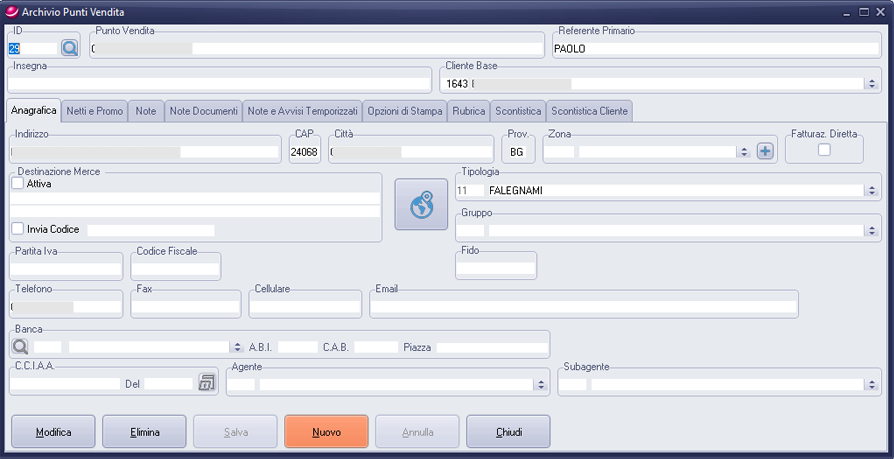Image resolution: width=894 pixels, height=459 pixels.
Task: Click the Elimina button
Action: tap(144, 432)
